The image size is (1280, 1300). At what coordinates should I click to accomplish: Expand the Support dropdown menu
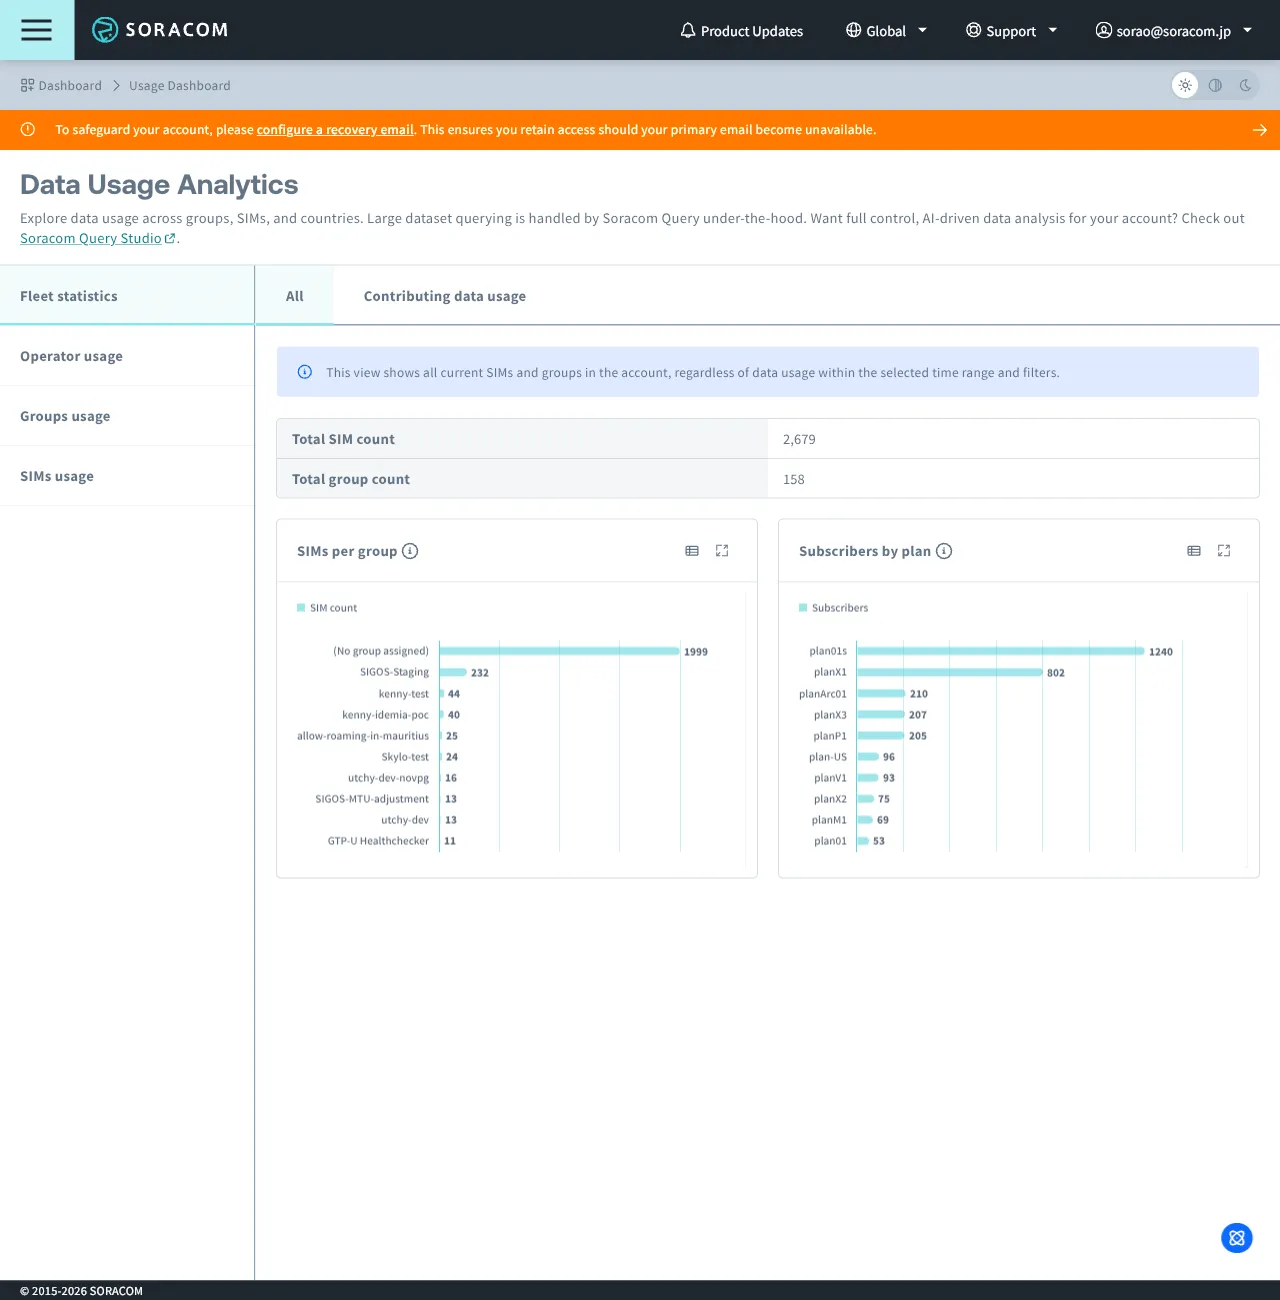(x=1011, y=31)
